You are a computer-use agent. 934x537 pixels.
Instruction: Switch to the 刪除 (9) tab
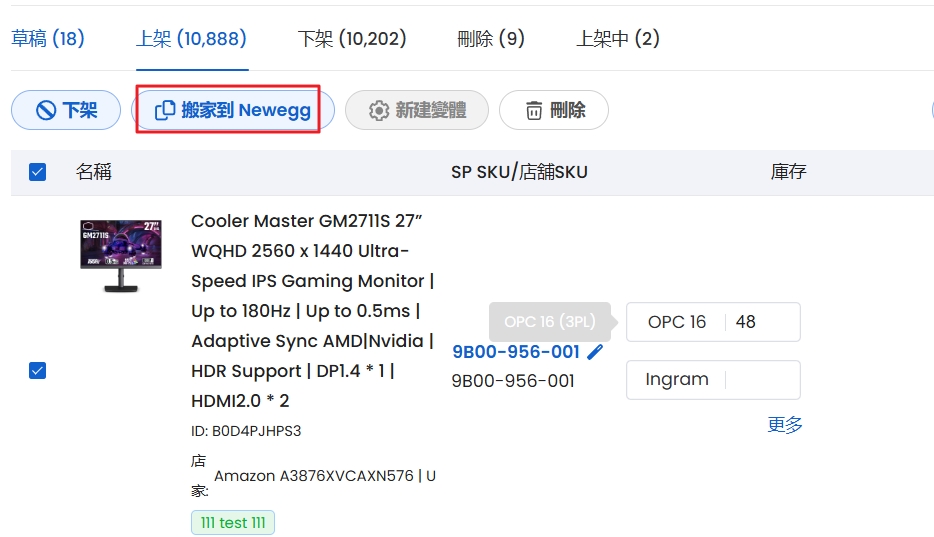491,39
